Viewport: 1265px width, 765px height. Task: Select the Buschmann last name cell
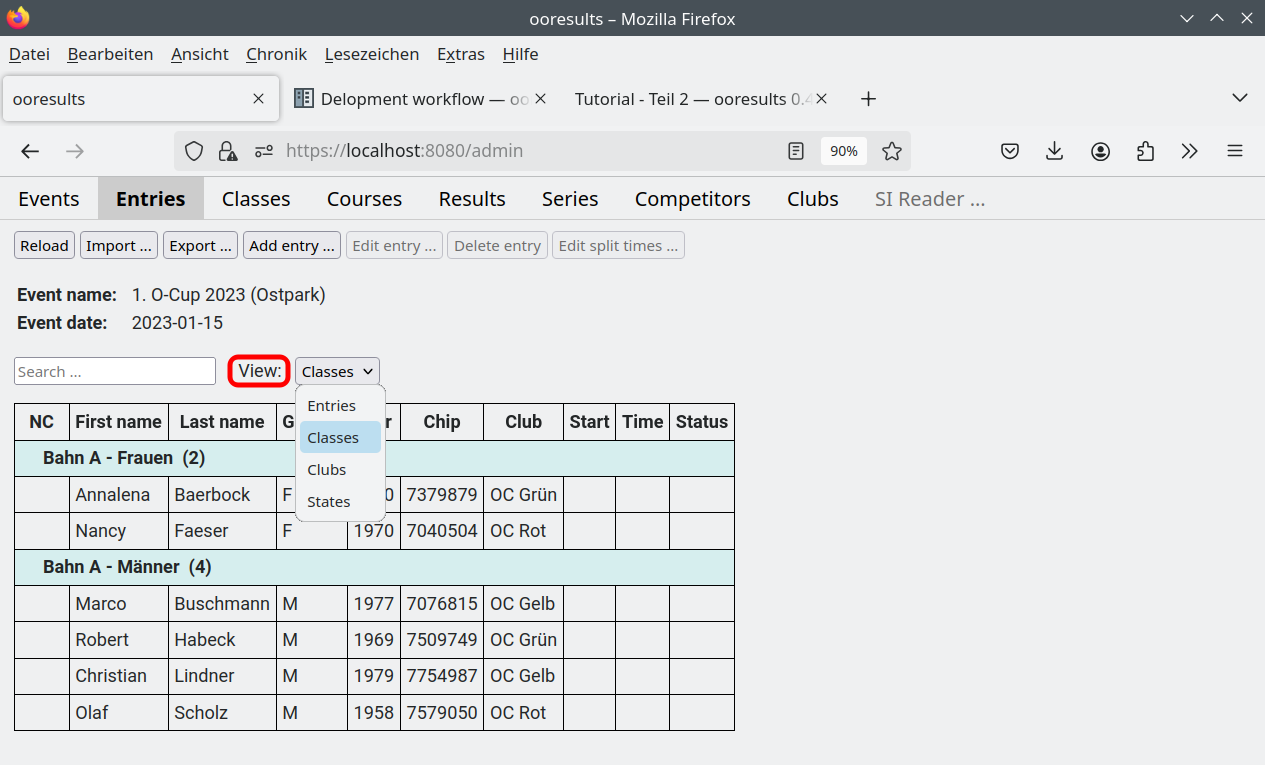[222, 604]
